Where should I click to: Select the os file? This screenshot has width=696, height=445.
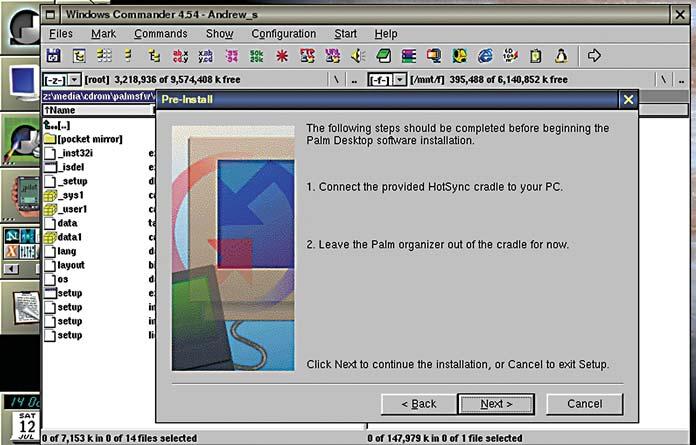tap(56, 279)
